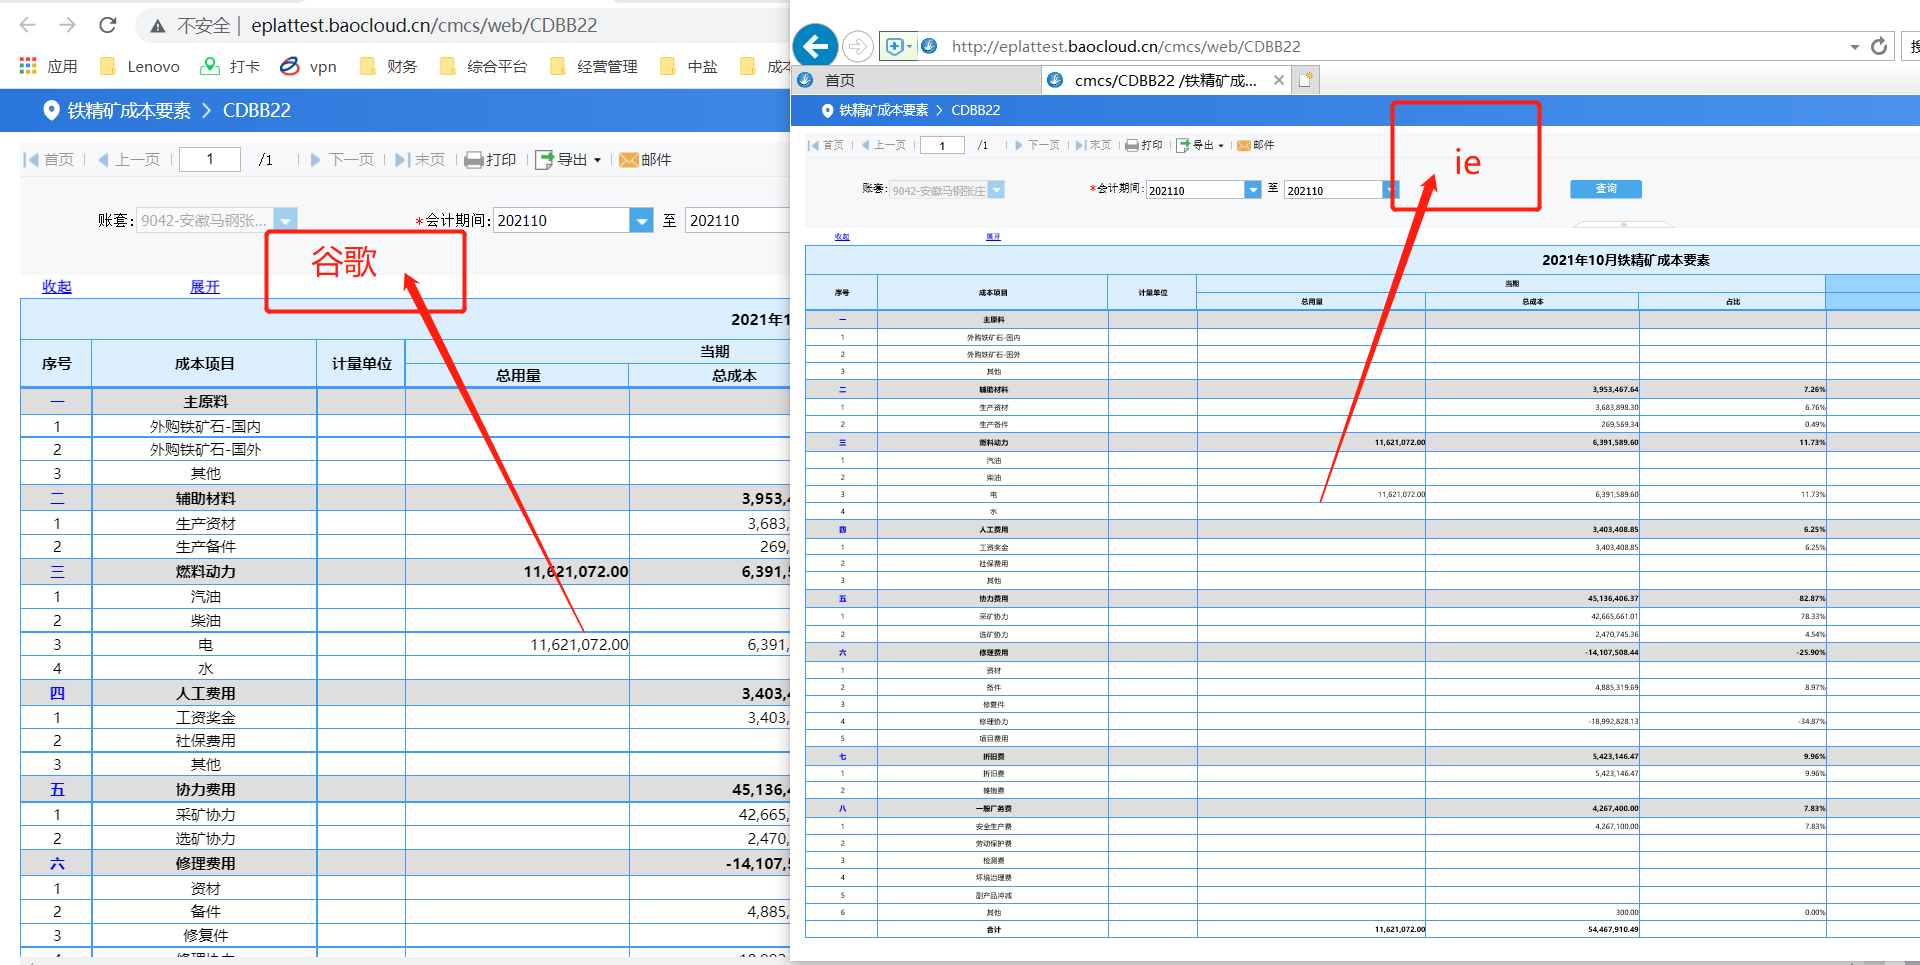Image resolution: width=1920 pixels, height=965 pixels.
Task: Click 会计期间 end field 202110 in Chrome
Action: click(x=738, y=220)
